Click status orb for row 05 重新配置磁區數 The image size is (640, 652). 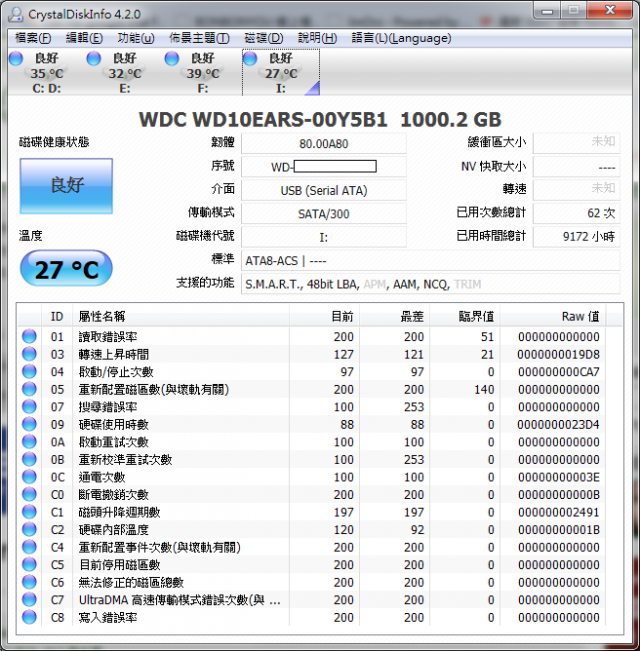[x=29, y=389]
